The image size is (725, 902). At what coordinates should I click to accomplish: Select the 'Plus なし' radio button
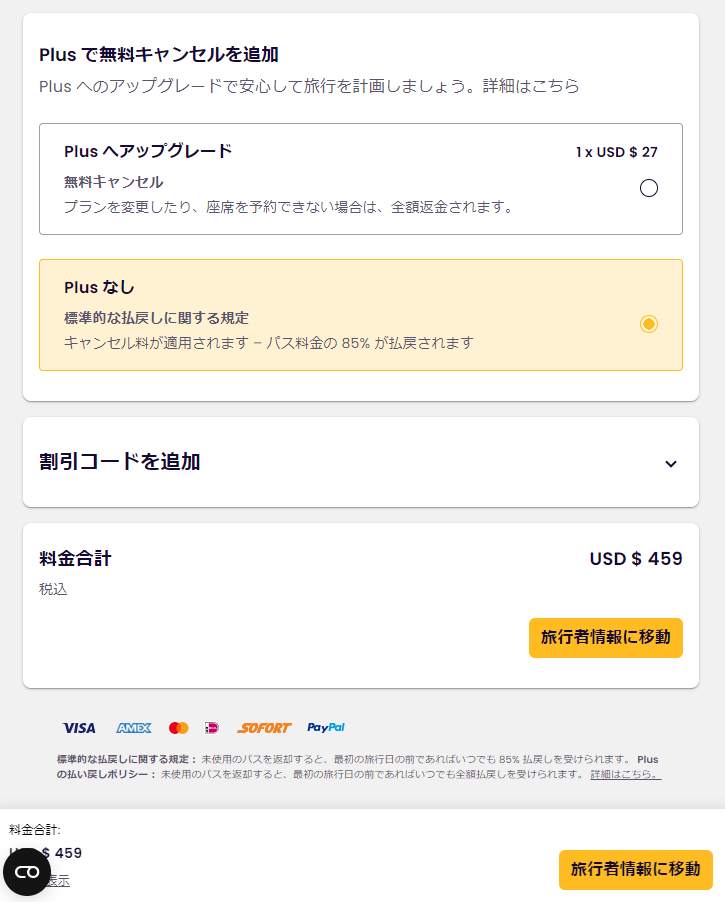click(x=649, y=324)
